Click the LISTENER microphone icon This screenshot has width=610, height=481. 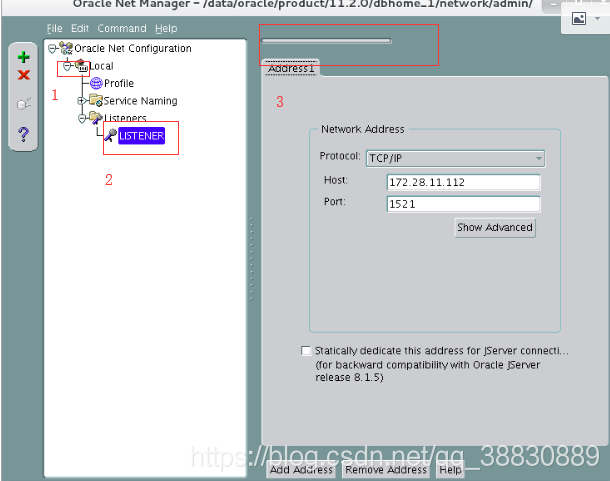(110, 135)
